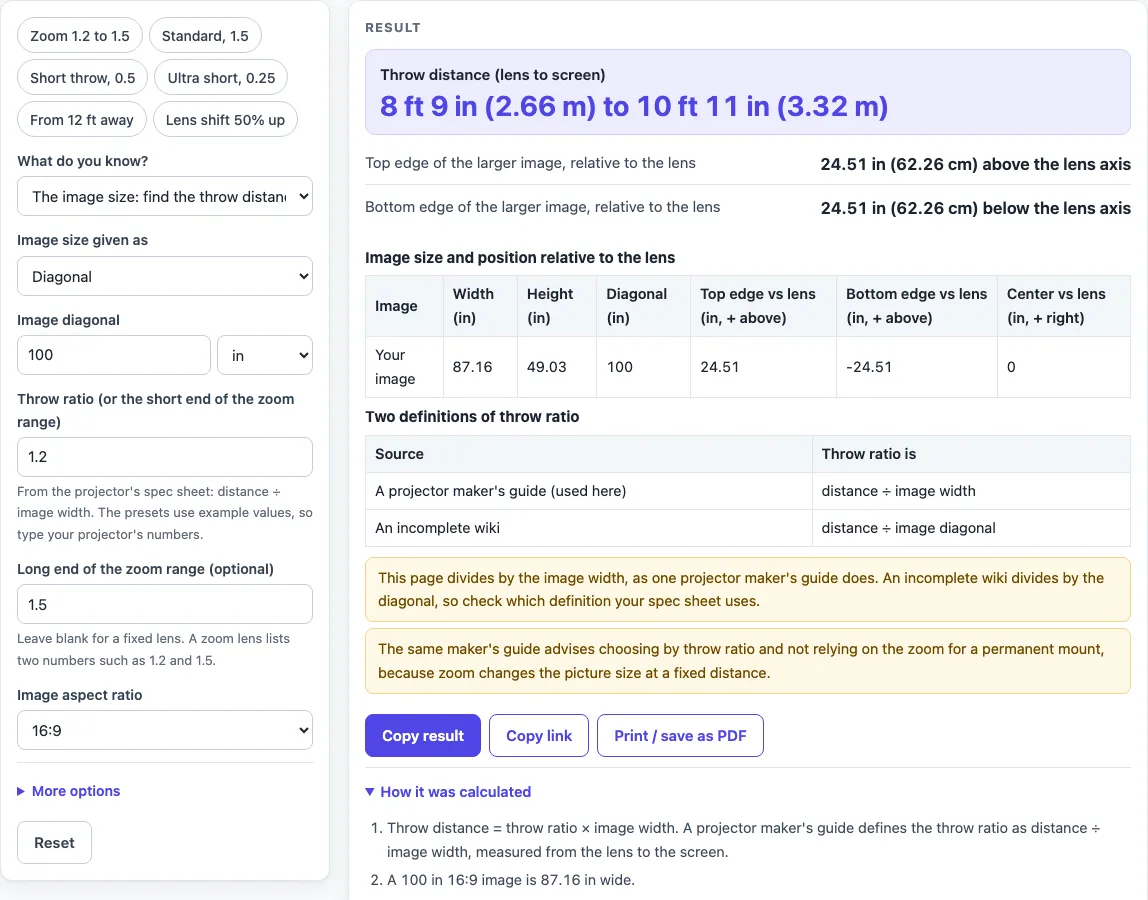1148x900 pixels.
Task: Apply the Standard, 1.5 preset
Action: pos(205,36)
